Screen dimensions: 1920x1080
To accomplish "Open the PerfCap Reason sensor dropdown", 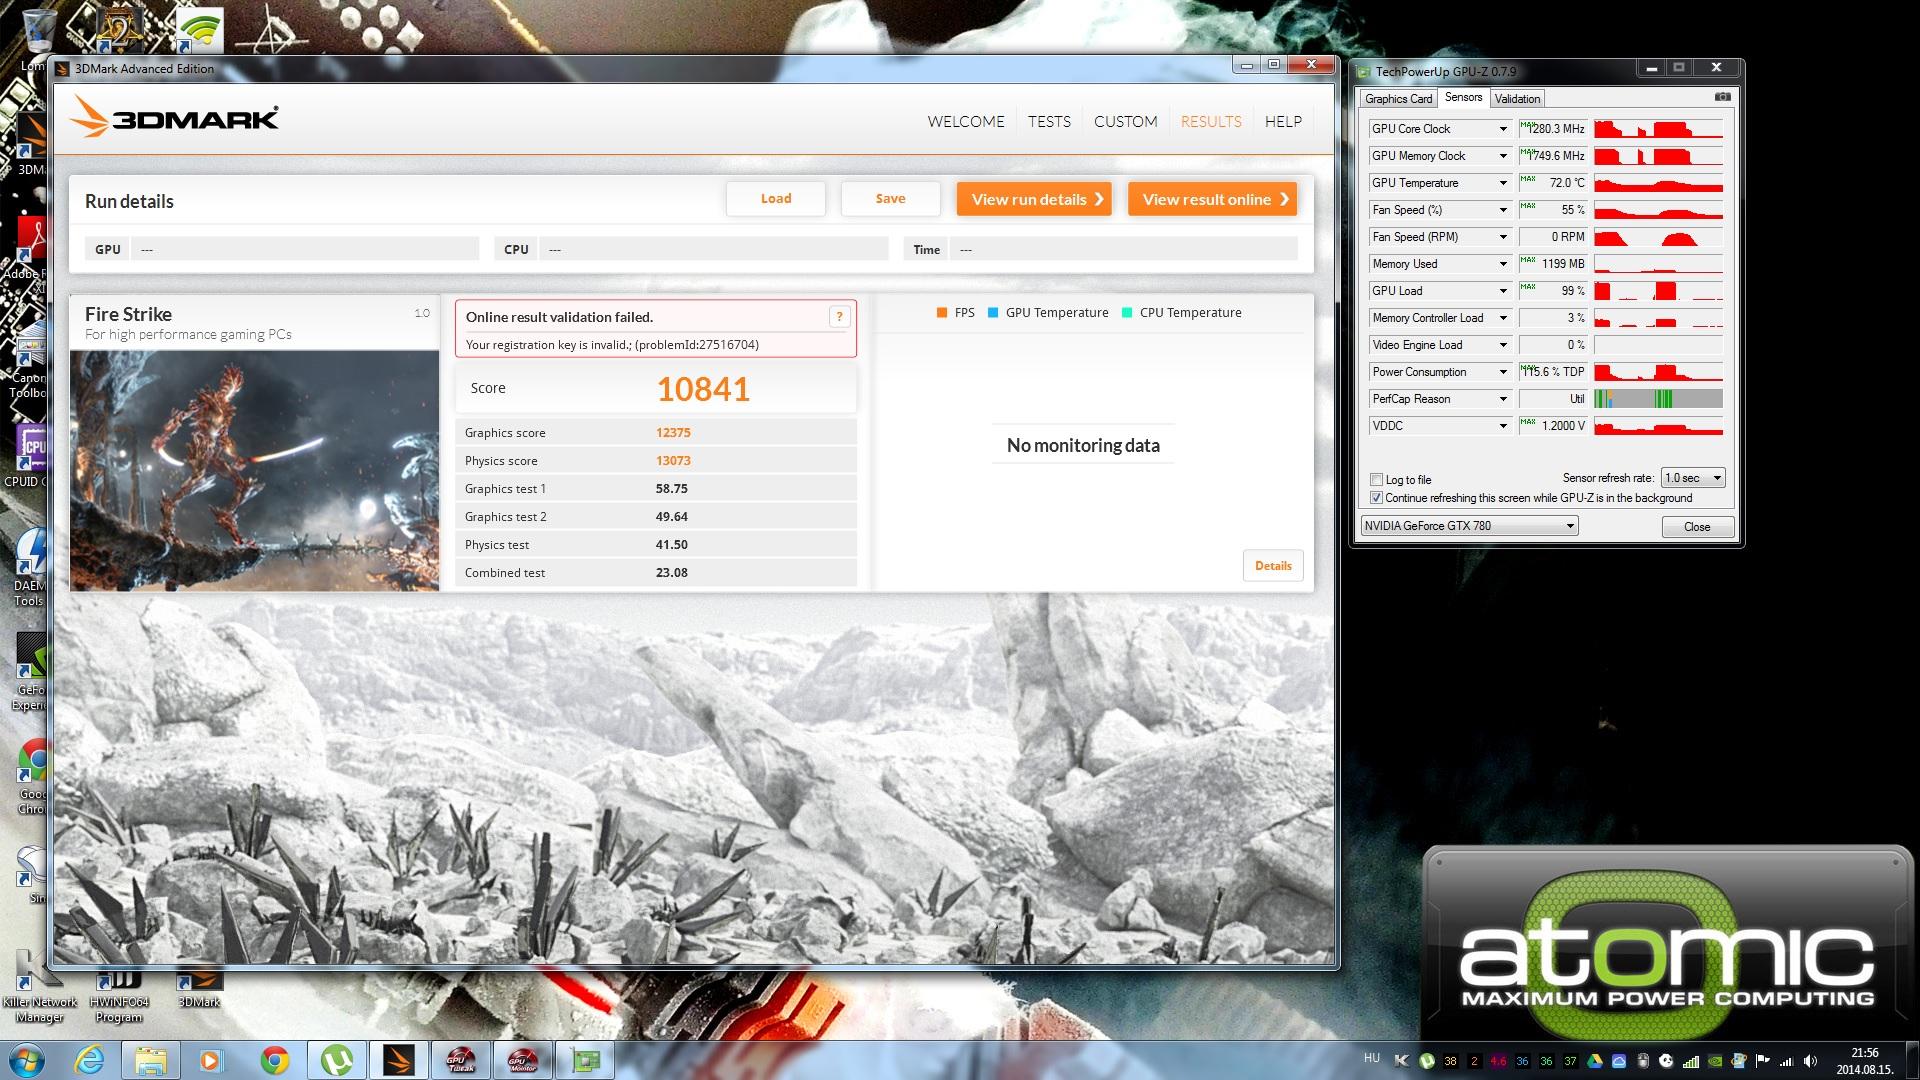I will [1502, 399].
